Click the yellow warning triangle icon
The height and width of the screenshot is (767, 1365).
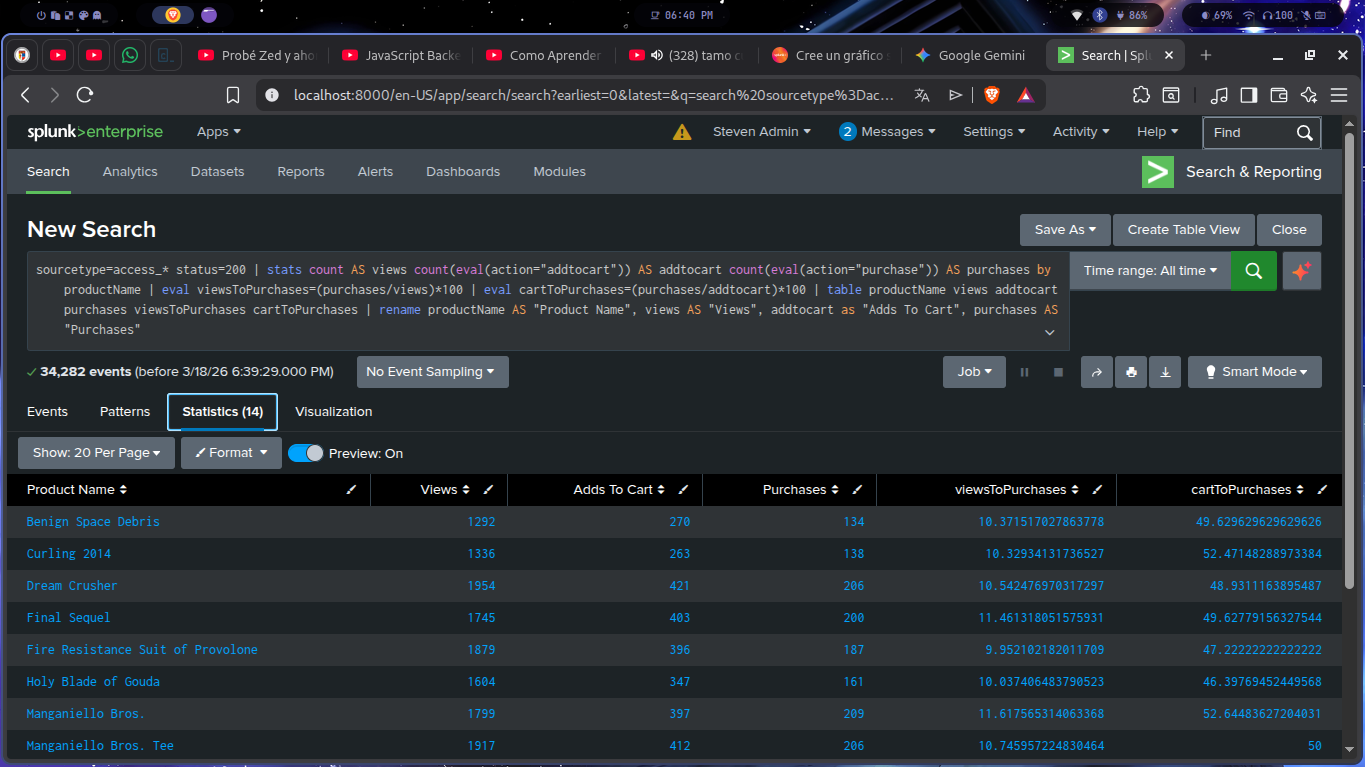tap(682, 132)
